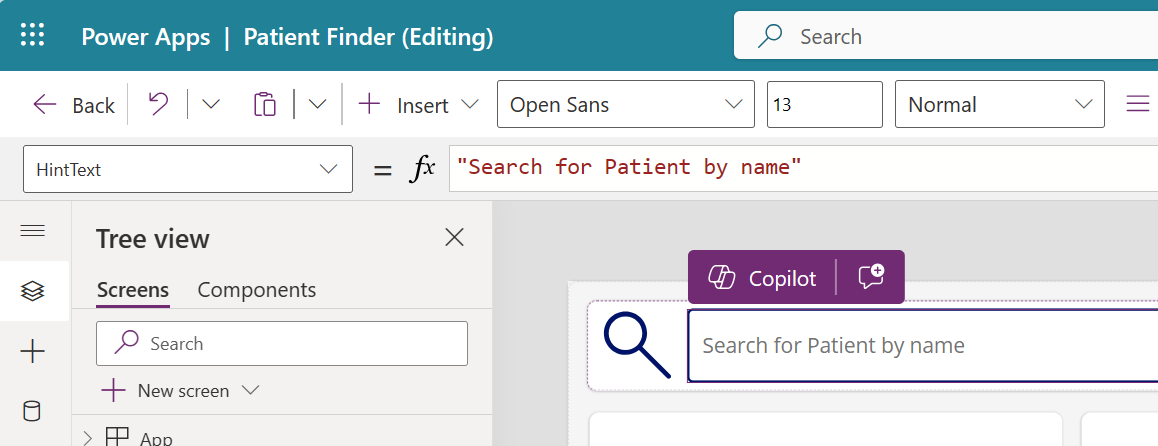Click the top Power Apps Search box
Viewport: 1158px width, 446px height.
[945, 36]
